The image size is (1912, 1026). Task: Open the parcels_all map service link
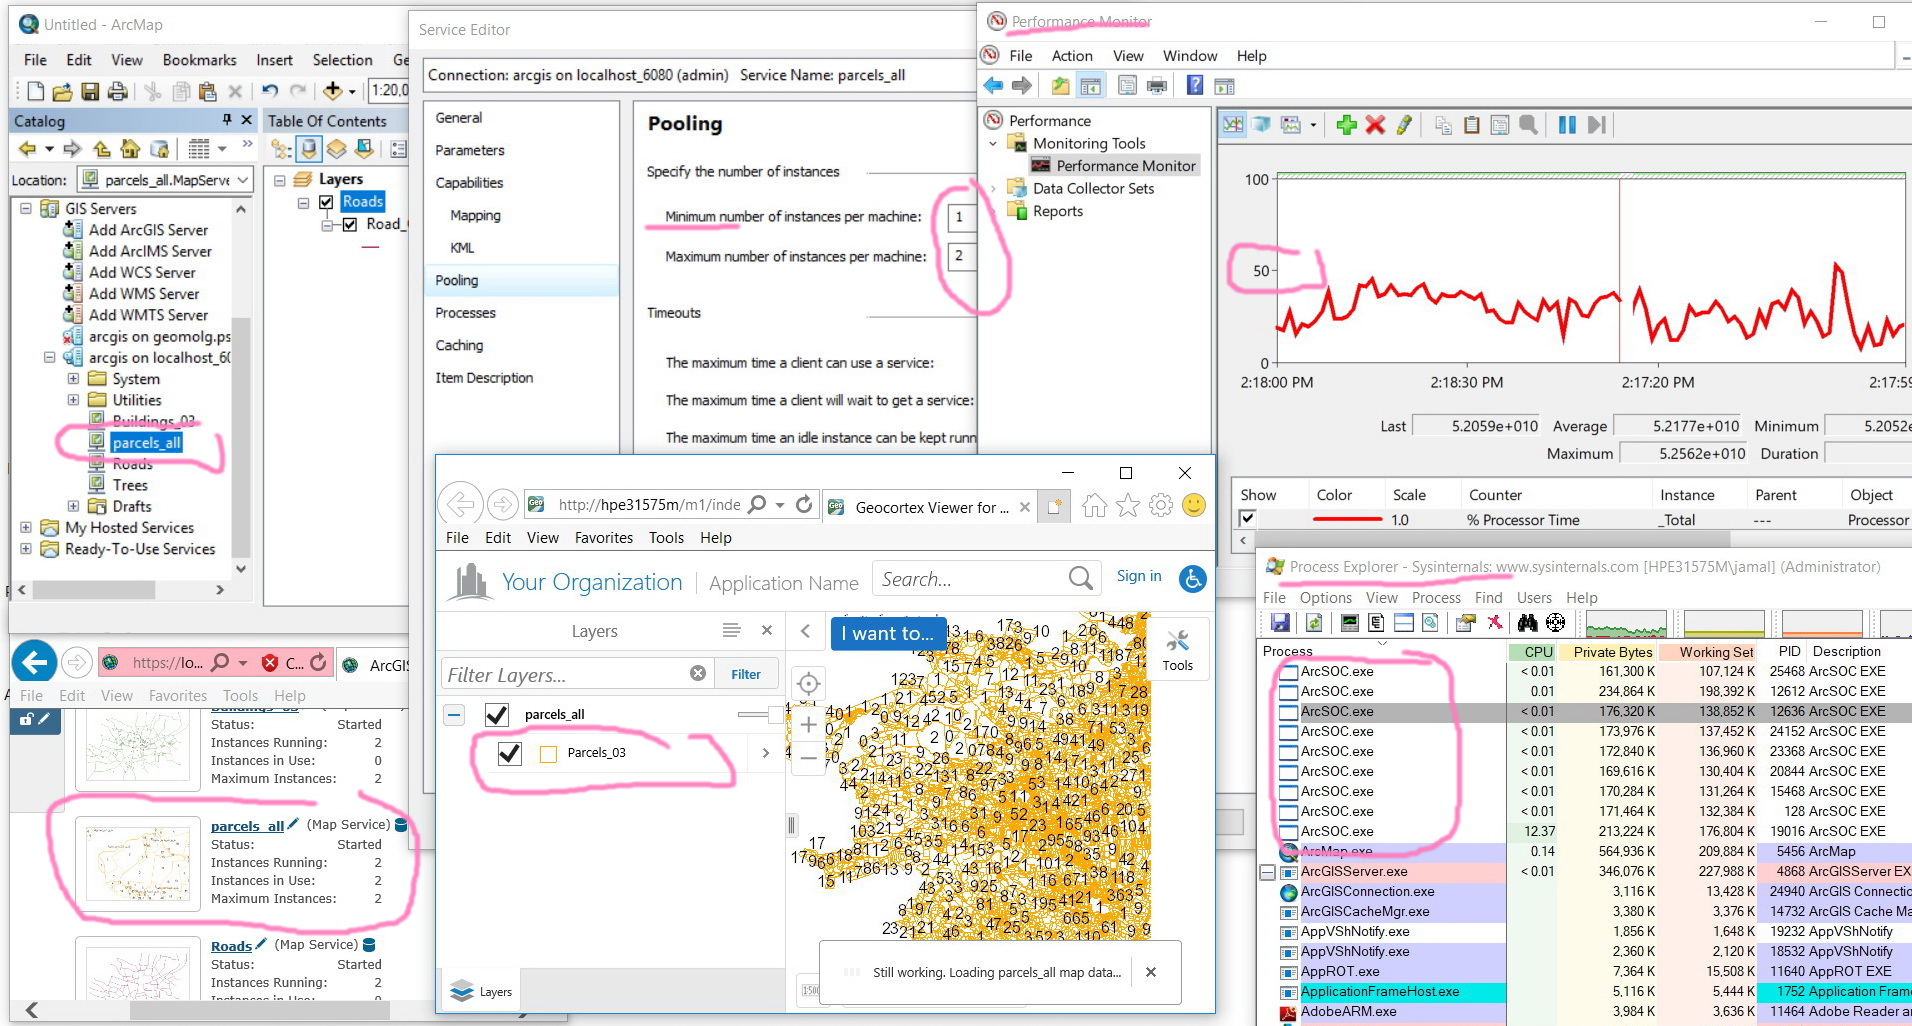click(247, 826)
